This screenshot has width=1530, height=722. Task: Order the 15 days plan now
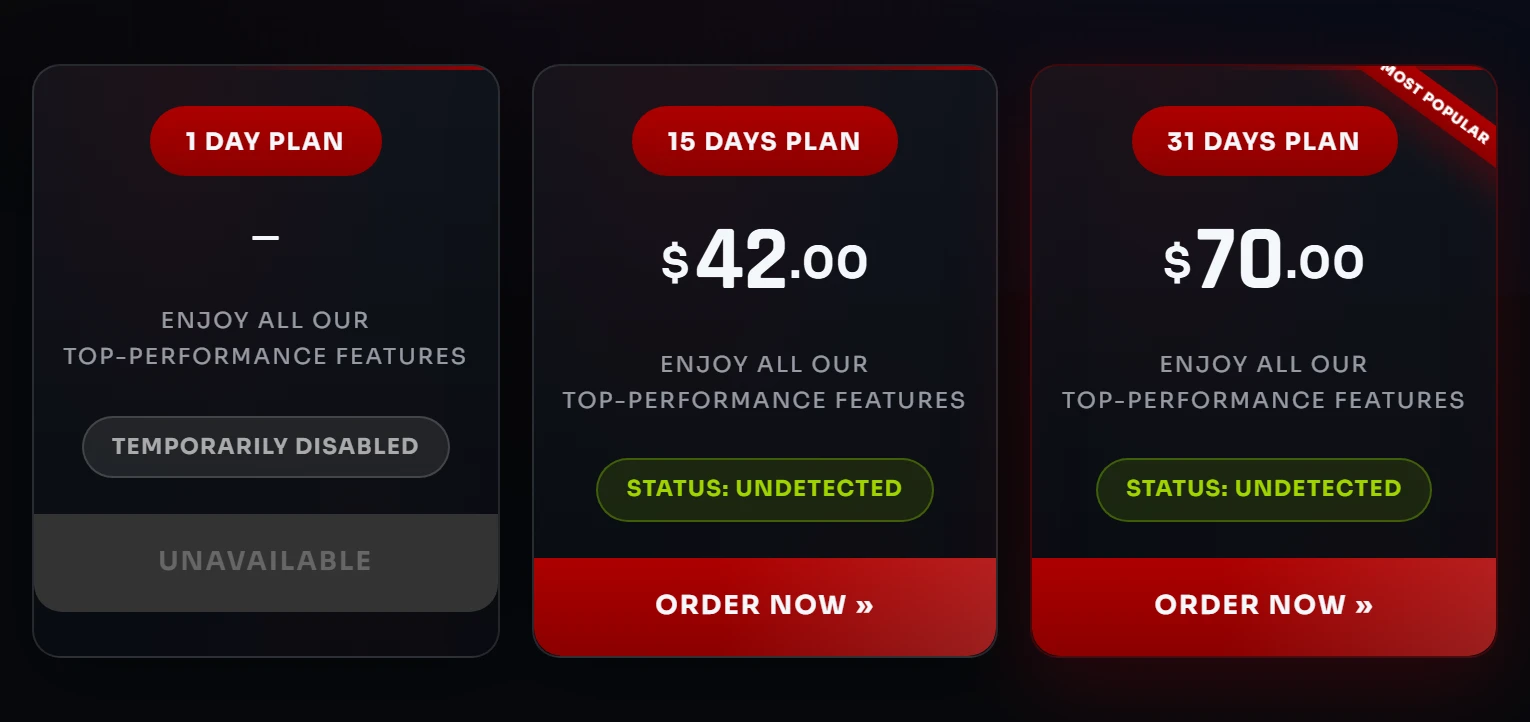point(764,605)
